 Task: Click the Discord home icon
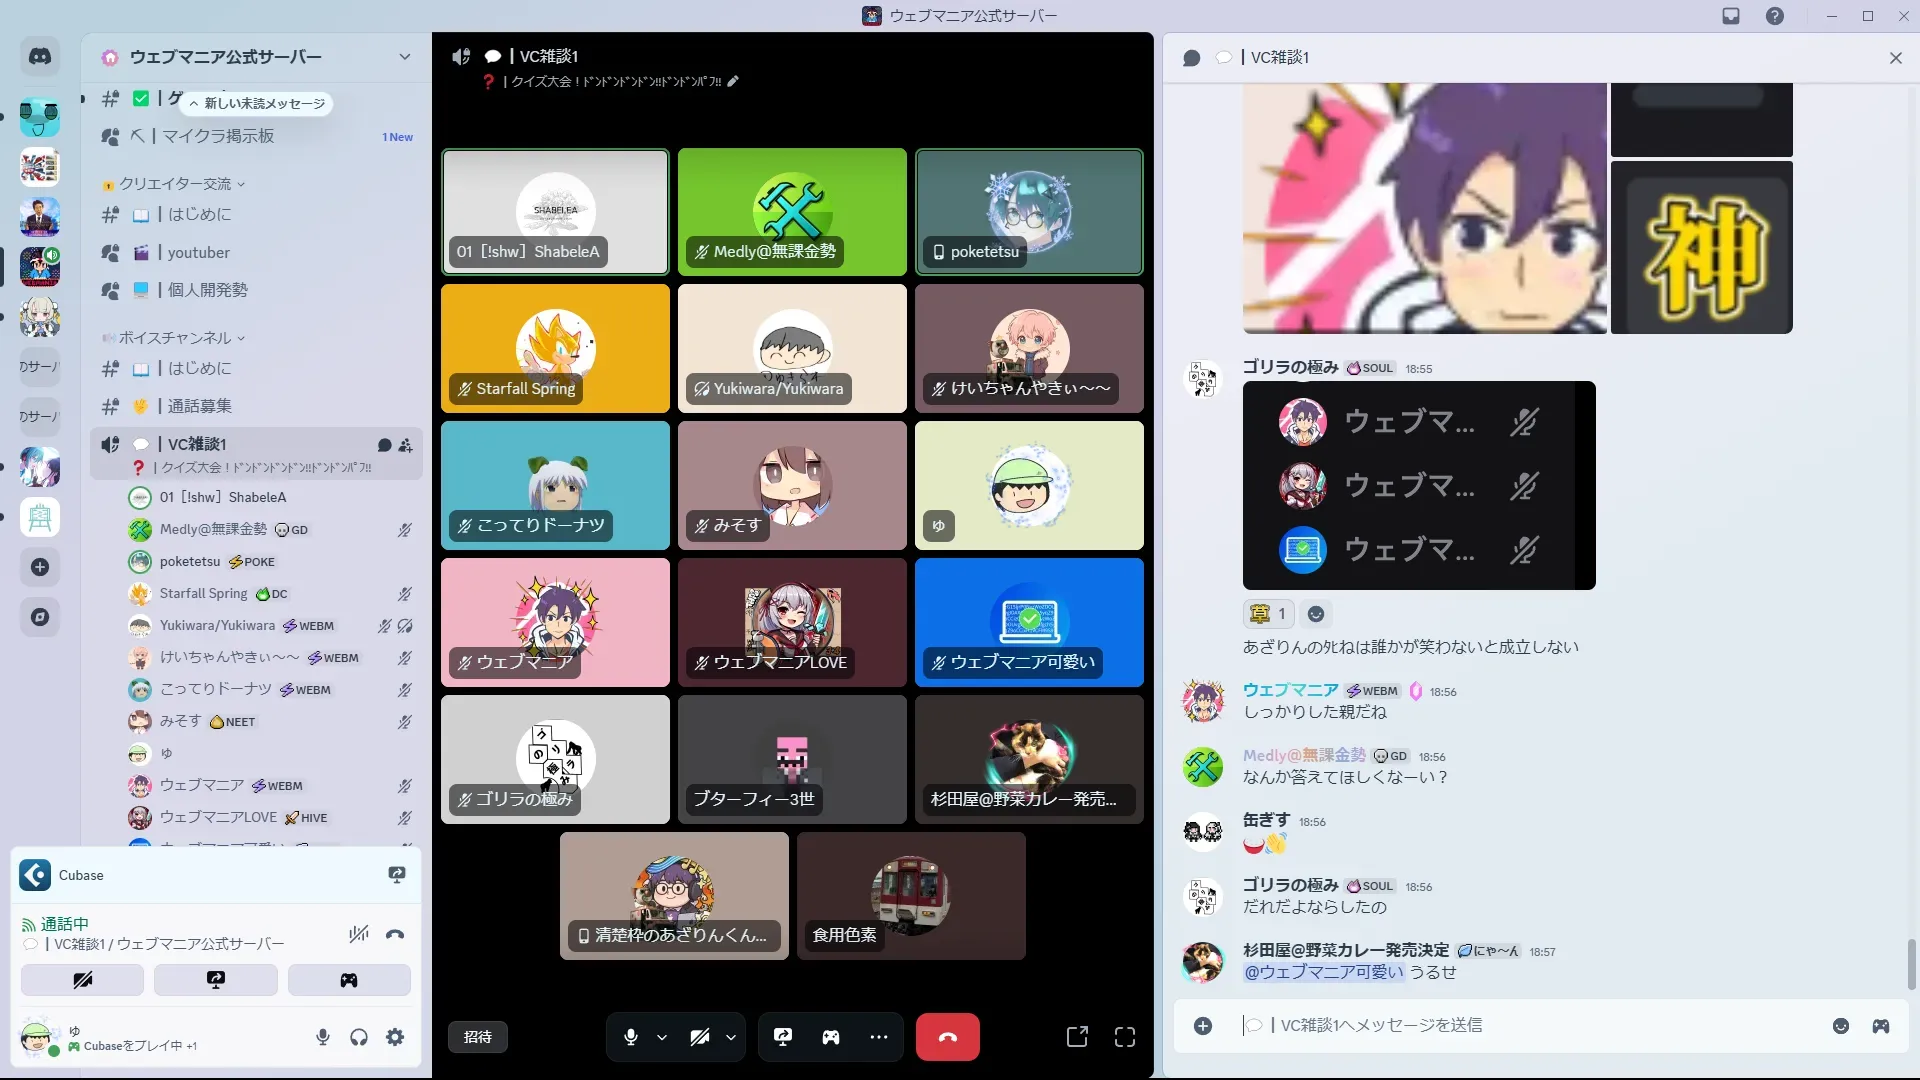tap(40, 57)
